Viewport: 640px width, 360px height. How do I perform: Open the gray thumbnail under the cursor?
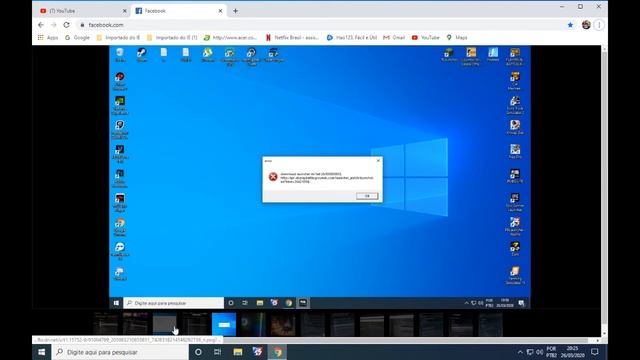(x=164, y=324)
